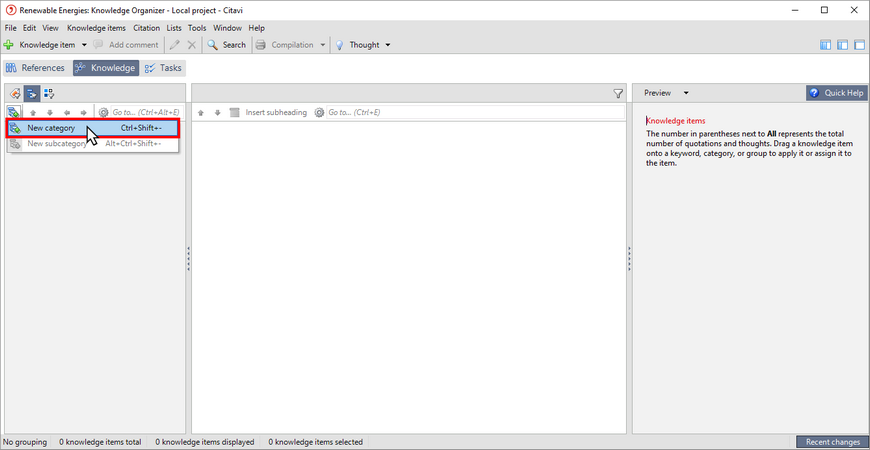This screenshot has width=870, height=450.
Task: Click the Thought light bulb button
Action: point(358,45)
